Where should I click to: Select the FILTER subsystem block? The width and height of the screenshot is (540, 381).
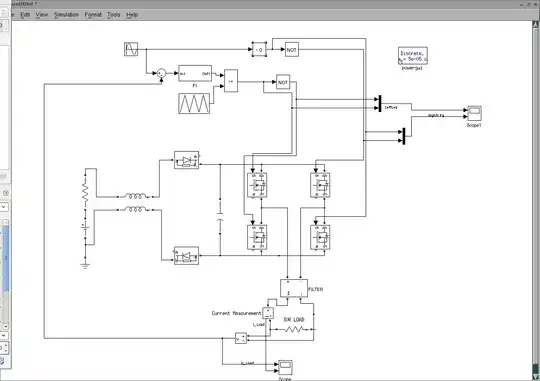[x=294, y=288]
